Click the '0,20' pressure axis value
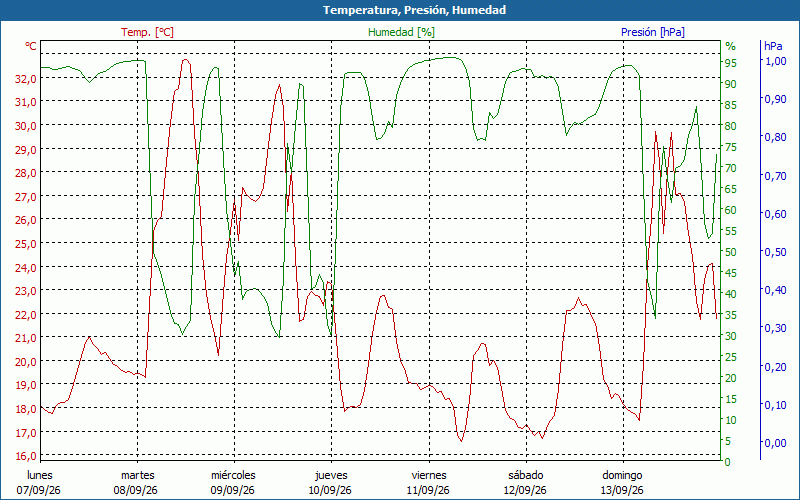The height and width of the screenshot is (500, 800). click(x=776, y=367)
